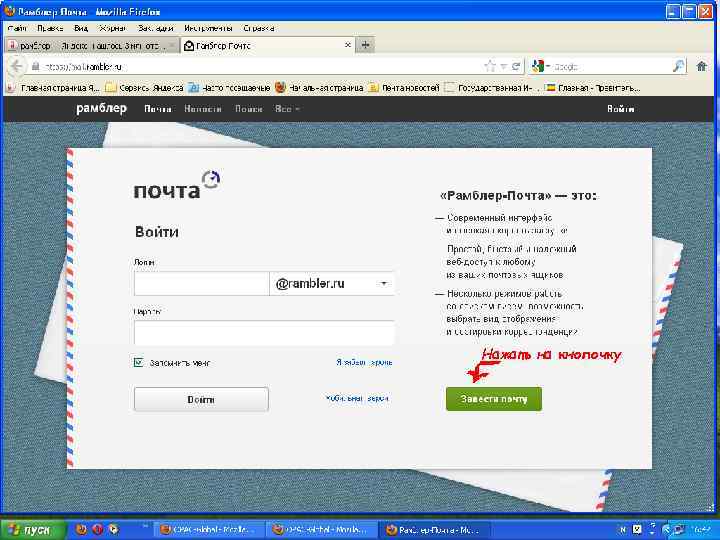Viewport: 720px width, 540px height.
Task: Open Почта in the Rambler header
Action: [158, 109]
